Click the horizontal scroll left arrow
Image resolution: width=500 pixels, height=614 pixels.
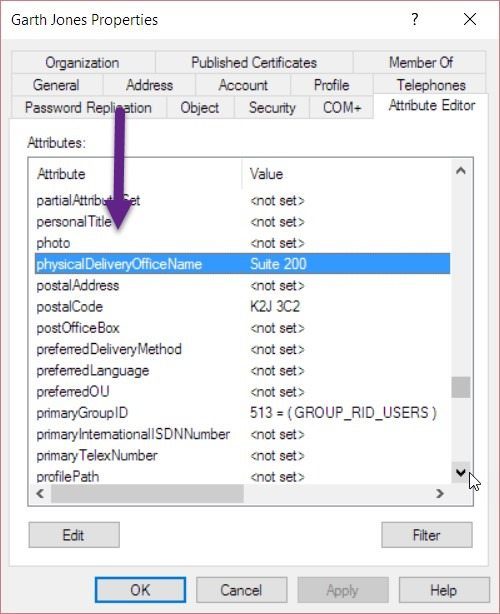[40, 493]
